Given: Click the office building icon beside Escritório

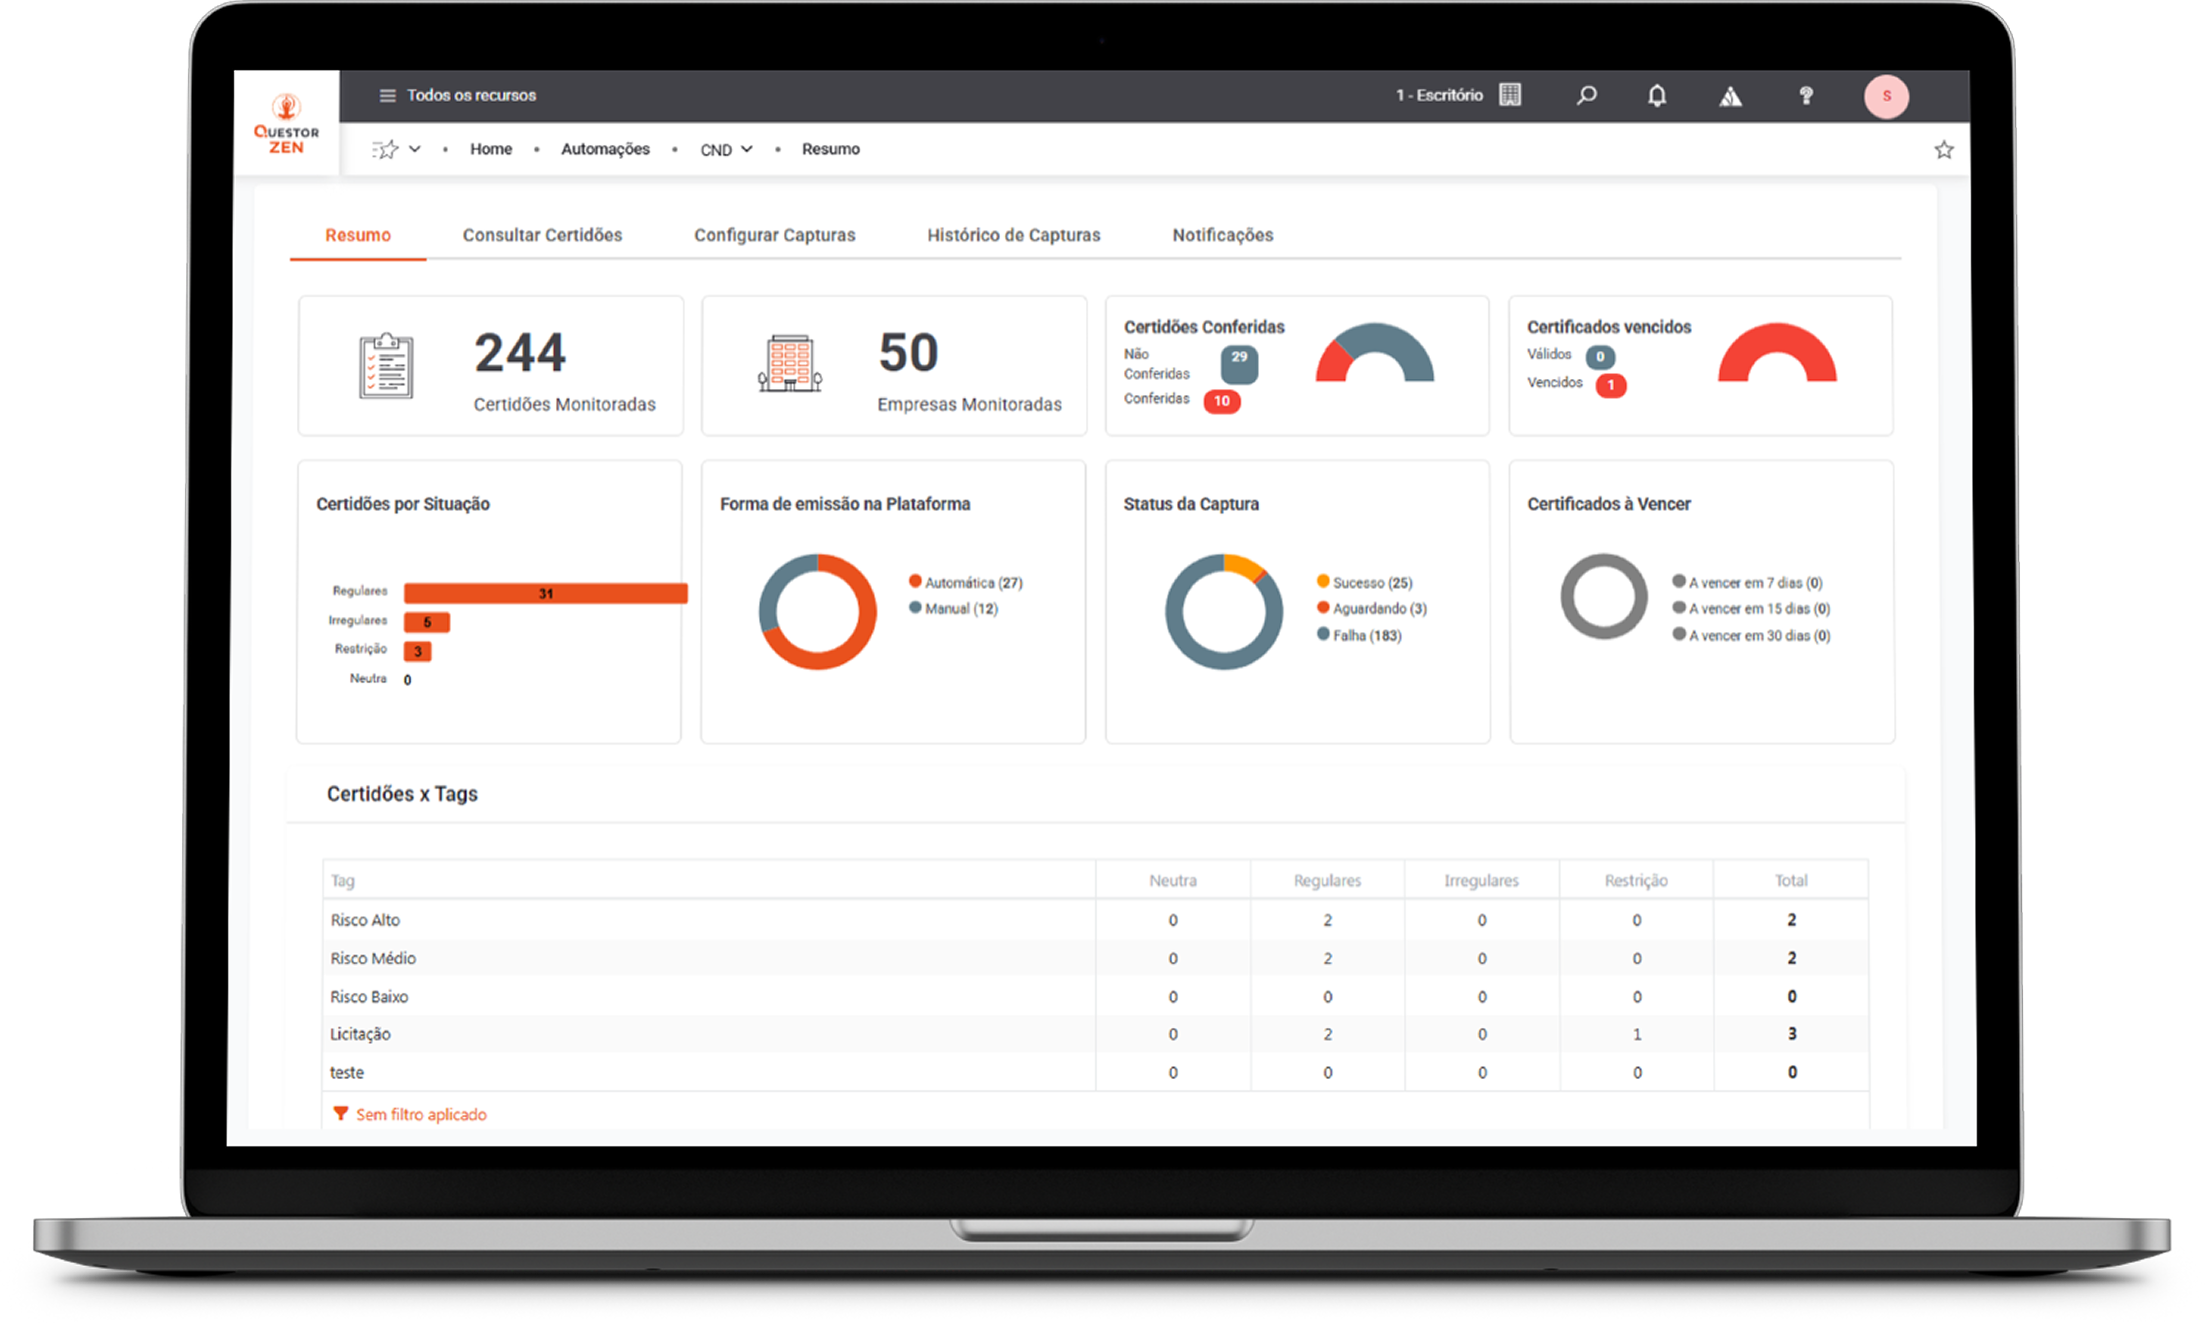Looking at the screenshot, I should (1510, 95).
